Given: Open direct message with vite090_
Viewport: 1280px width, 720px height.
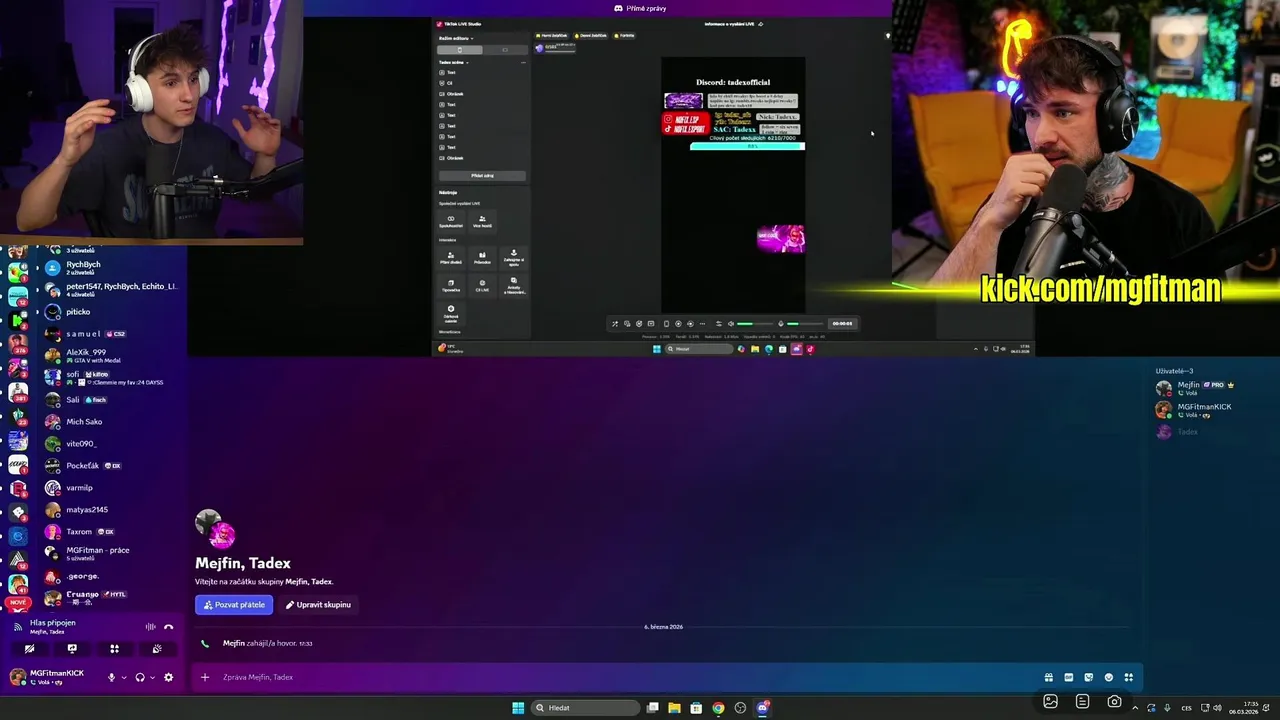Looking at the screenshot, I should 112,444.
